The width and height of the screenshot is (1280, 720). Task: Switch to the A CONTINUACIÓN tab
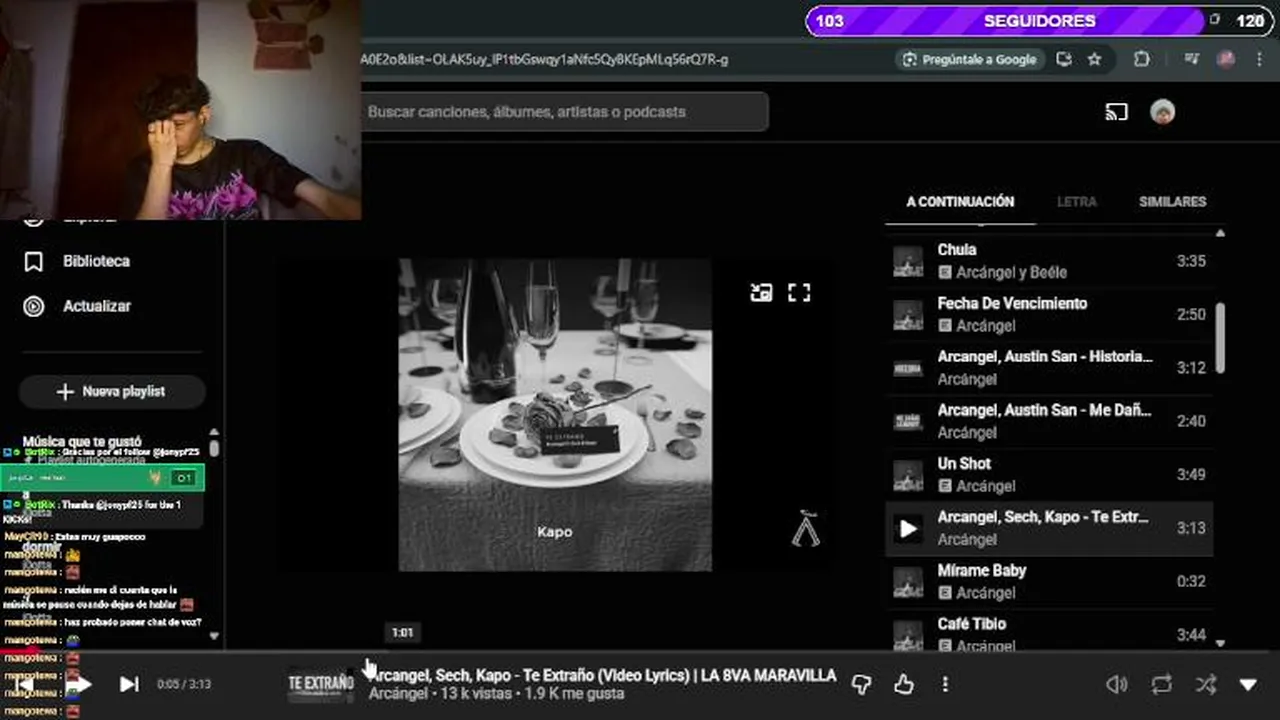960,201
